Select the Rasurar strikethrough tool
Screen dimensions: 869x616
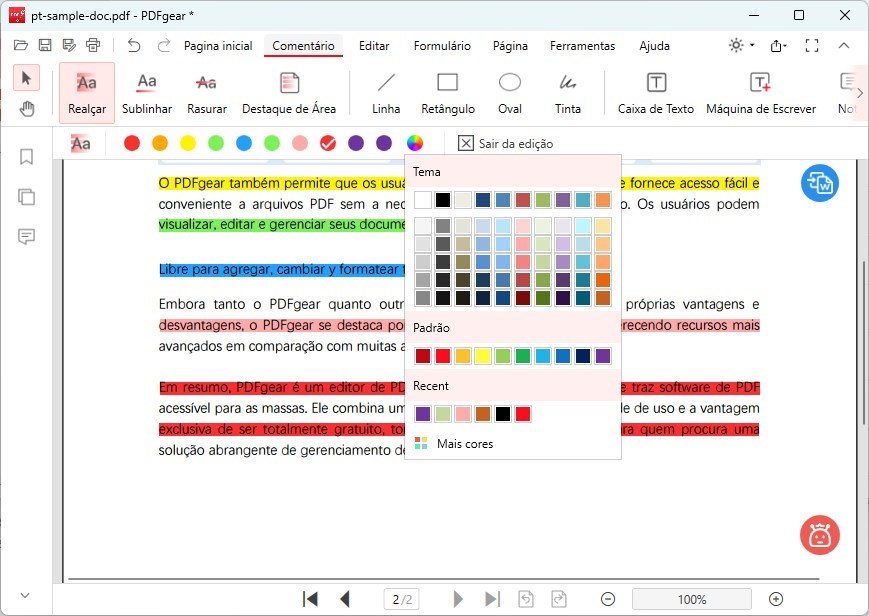point(206,93)
